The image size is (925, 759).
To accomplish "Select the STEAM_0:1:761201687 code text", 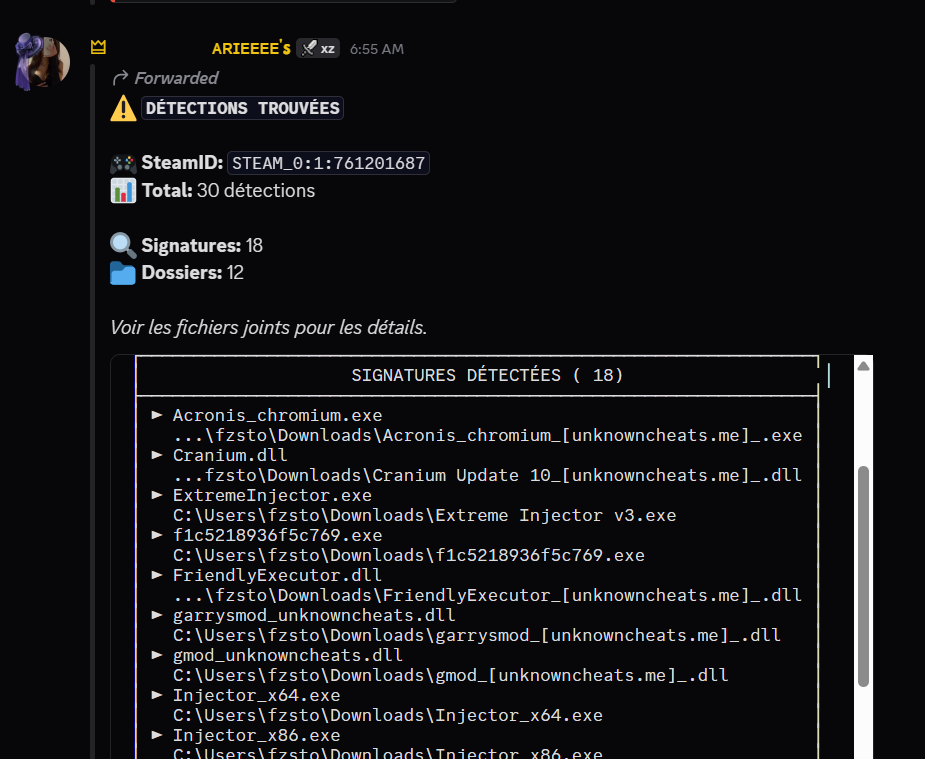I will [328, 163].
